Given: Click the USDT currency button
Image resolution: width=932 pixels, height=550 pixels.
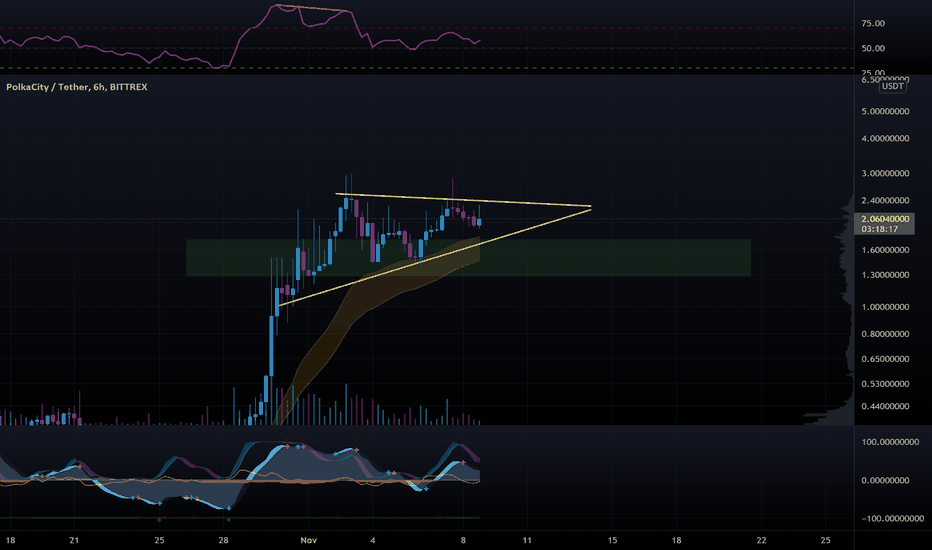Looking at the screenshot, I should (892, 86).
